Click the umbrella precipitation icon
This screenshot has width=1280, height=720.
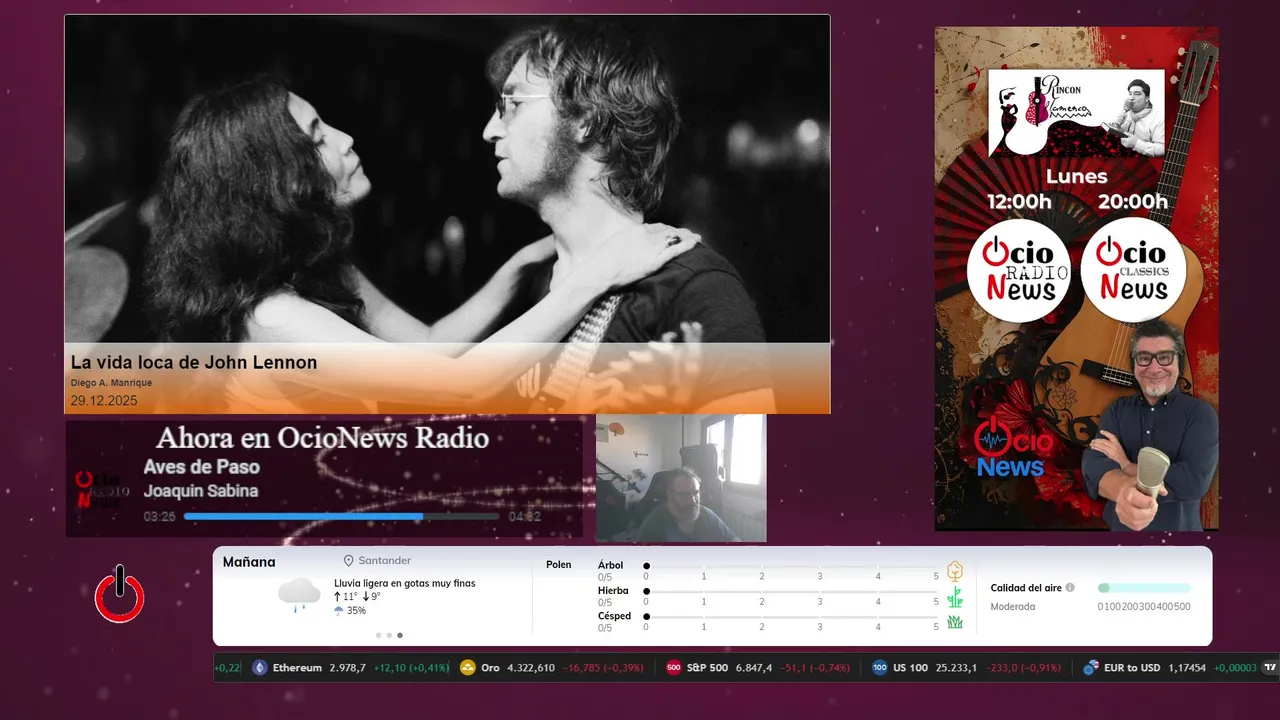pyautogui.click(x=339, y=610)
